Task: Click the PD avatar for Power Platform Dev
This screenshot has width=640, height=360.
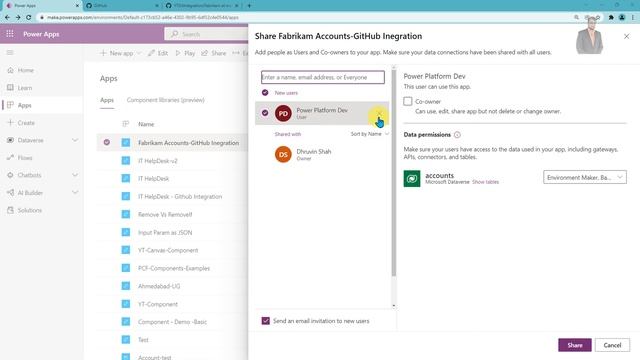Action: (x=283, y=113)
